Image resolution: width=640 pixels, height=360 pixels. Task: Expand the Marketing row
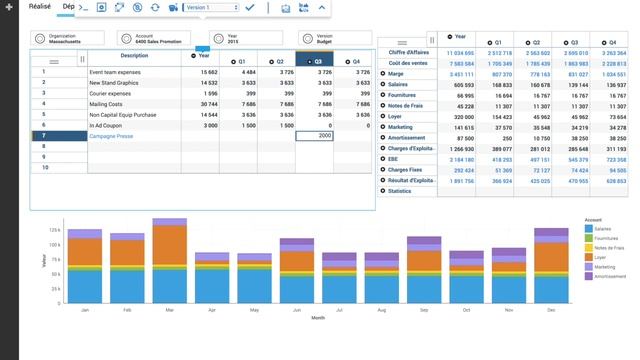383,127
